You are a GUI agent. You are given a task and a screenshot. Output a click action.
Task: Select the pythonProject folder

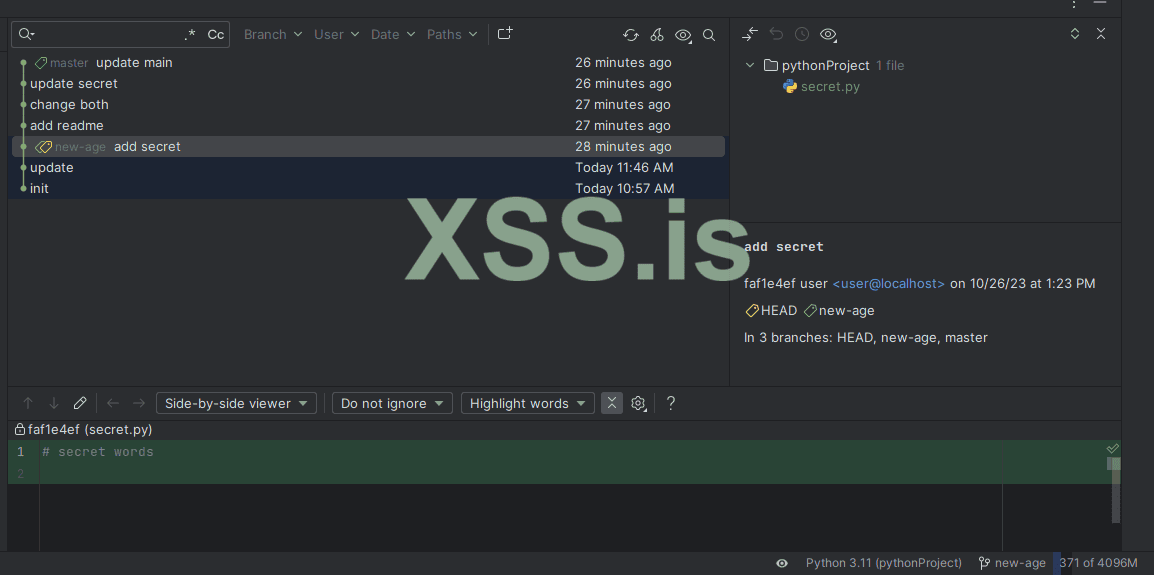[825, 66]
